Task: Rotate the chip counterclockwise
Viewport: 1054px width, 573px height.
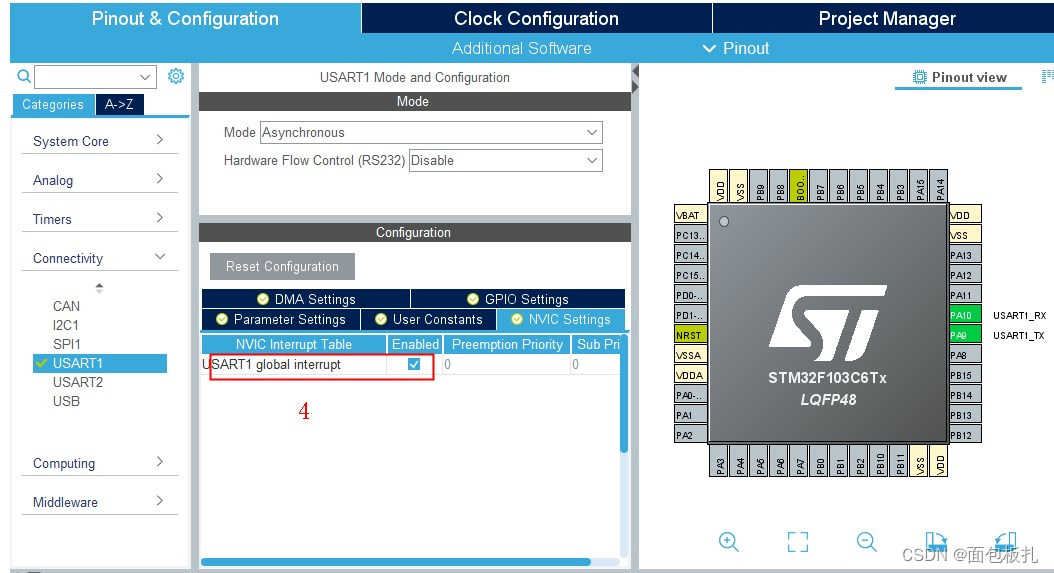Action: tap(1005, 541)
